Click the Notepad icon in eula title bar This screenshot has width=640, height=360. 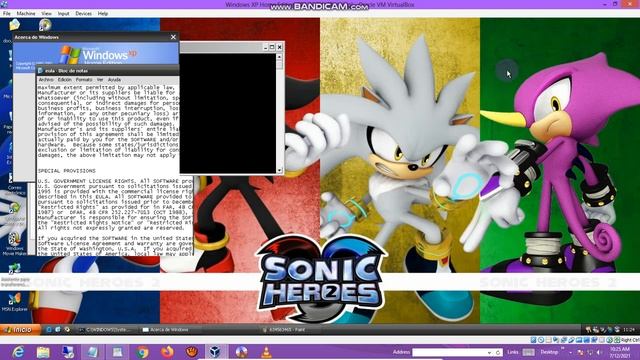pyautogui.click(x=40, y=71)
